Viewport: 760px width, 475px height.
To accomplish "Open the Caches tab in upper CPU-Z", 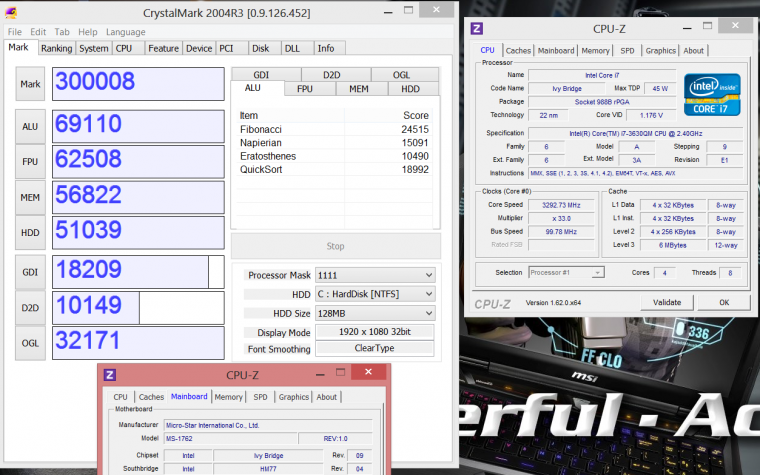I will [518, 51].
